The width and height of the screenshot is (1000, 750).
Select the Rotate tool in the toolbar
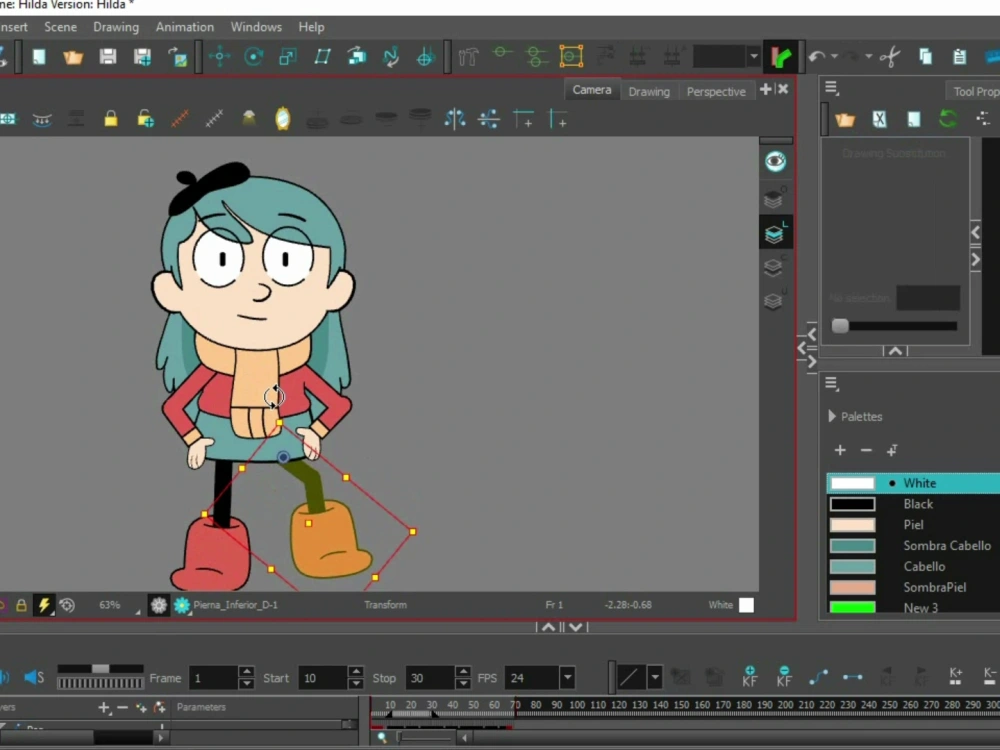point(253,56)
